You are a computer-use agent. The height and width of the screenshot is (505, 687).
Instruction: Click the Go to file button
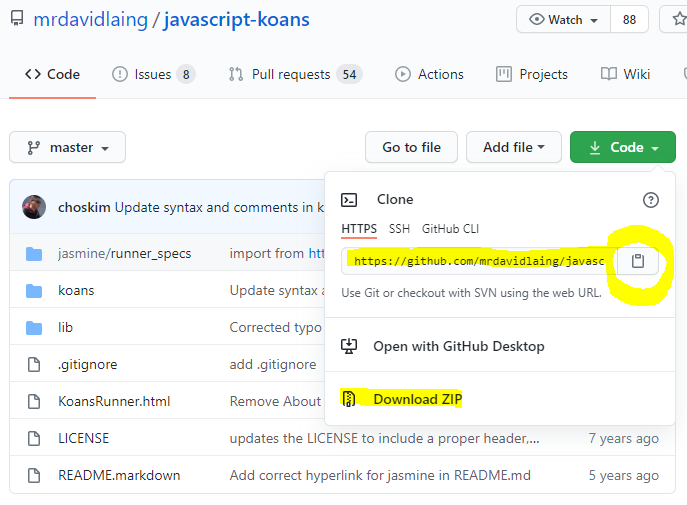[411, 147]
